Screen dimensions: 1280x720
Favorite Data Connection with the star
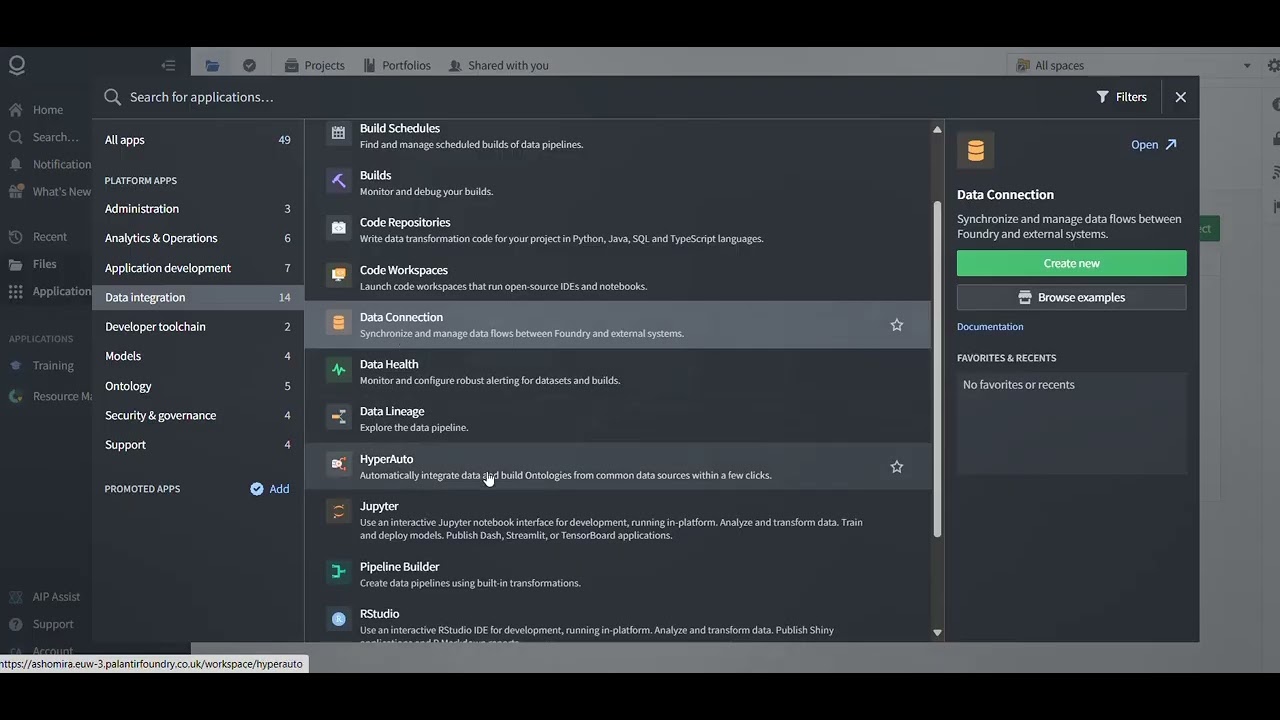(x=897, y=325)
